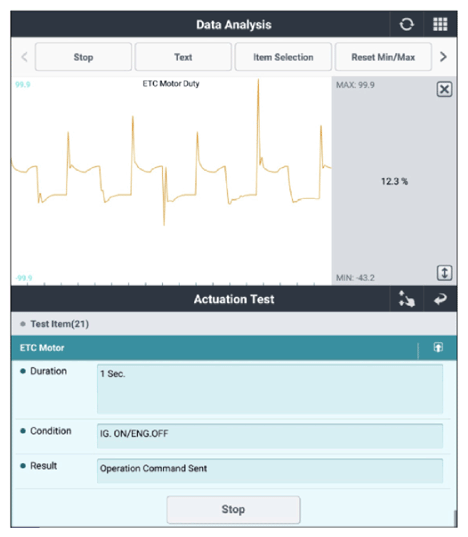This screenshot has height=537, width=468.
Task: Click the Condition field IG. ON/ENG.OFF
Action: (x=270, y=436)
